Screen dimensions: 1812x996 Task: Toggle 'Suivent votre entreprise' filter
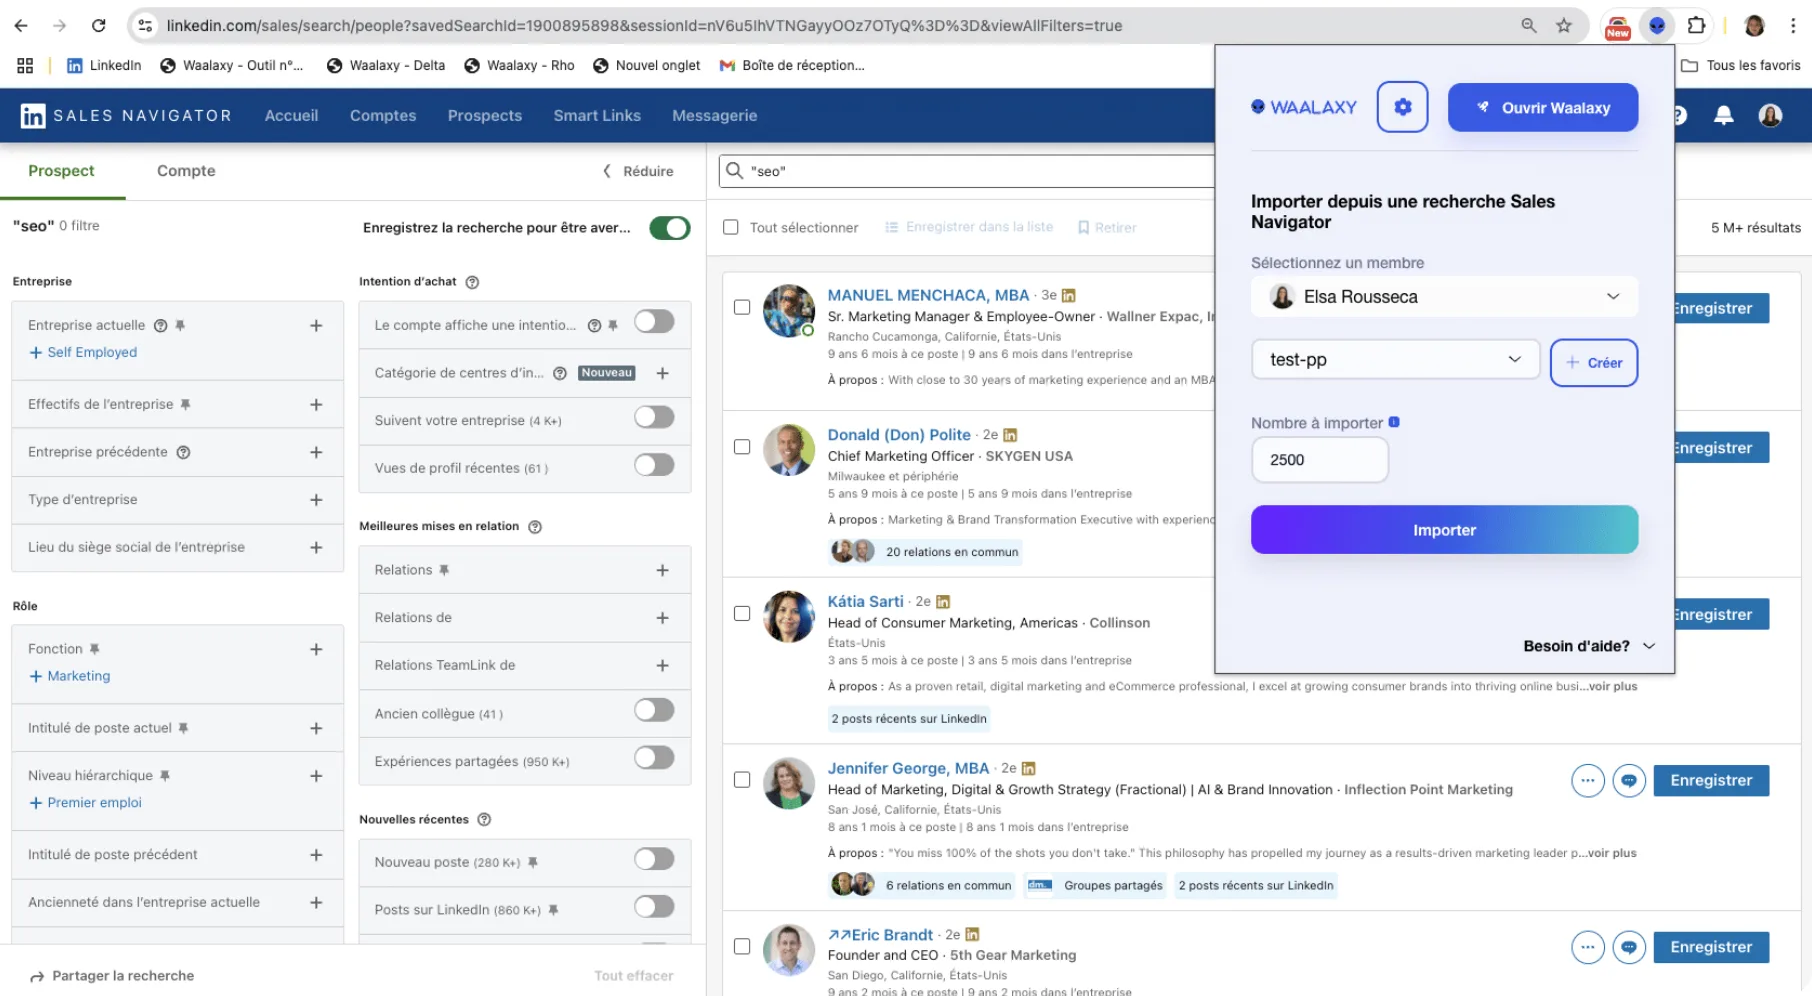point(654,417)
